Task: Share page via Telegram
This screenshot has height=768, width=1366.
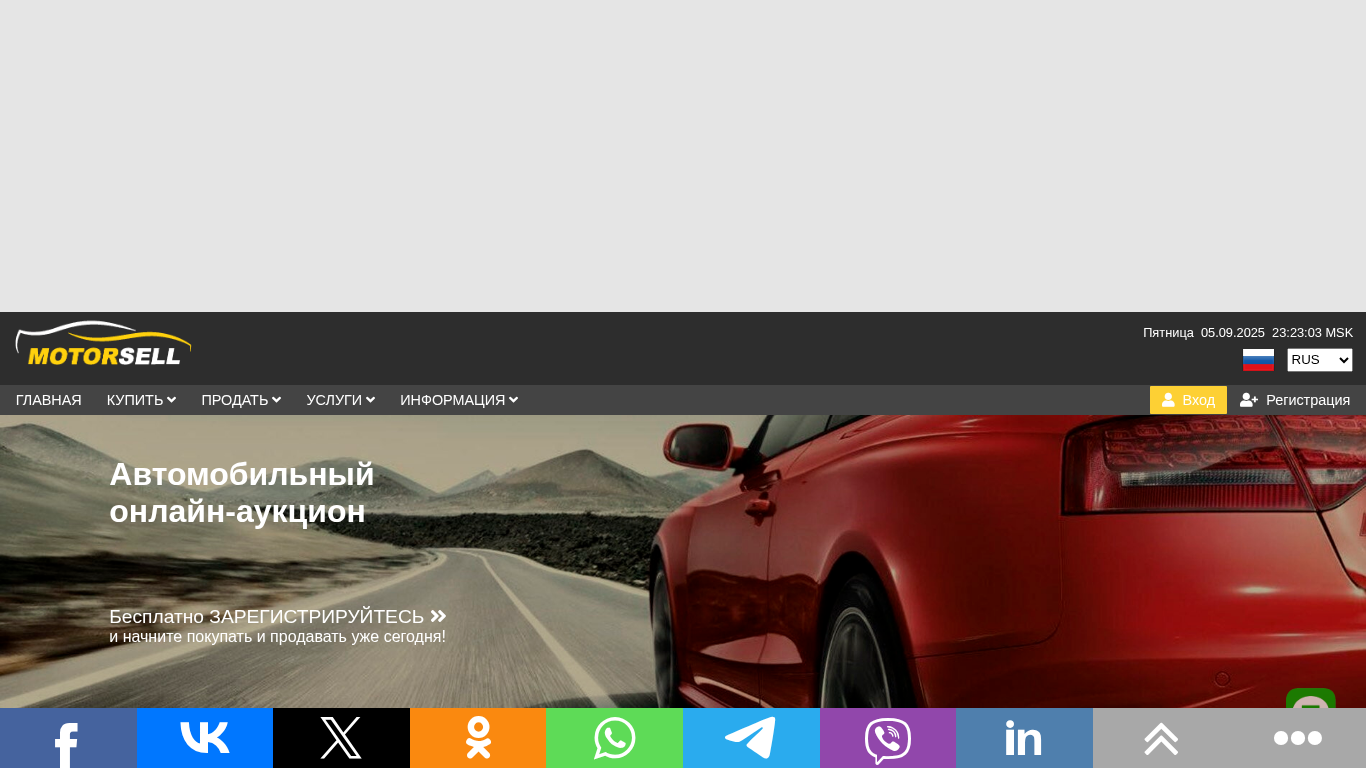Action: [751, 738]
